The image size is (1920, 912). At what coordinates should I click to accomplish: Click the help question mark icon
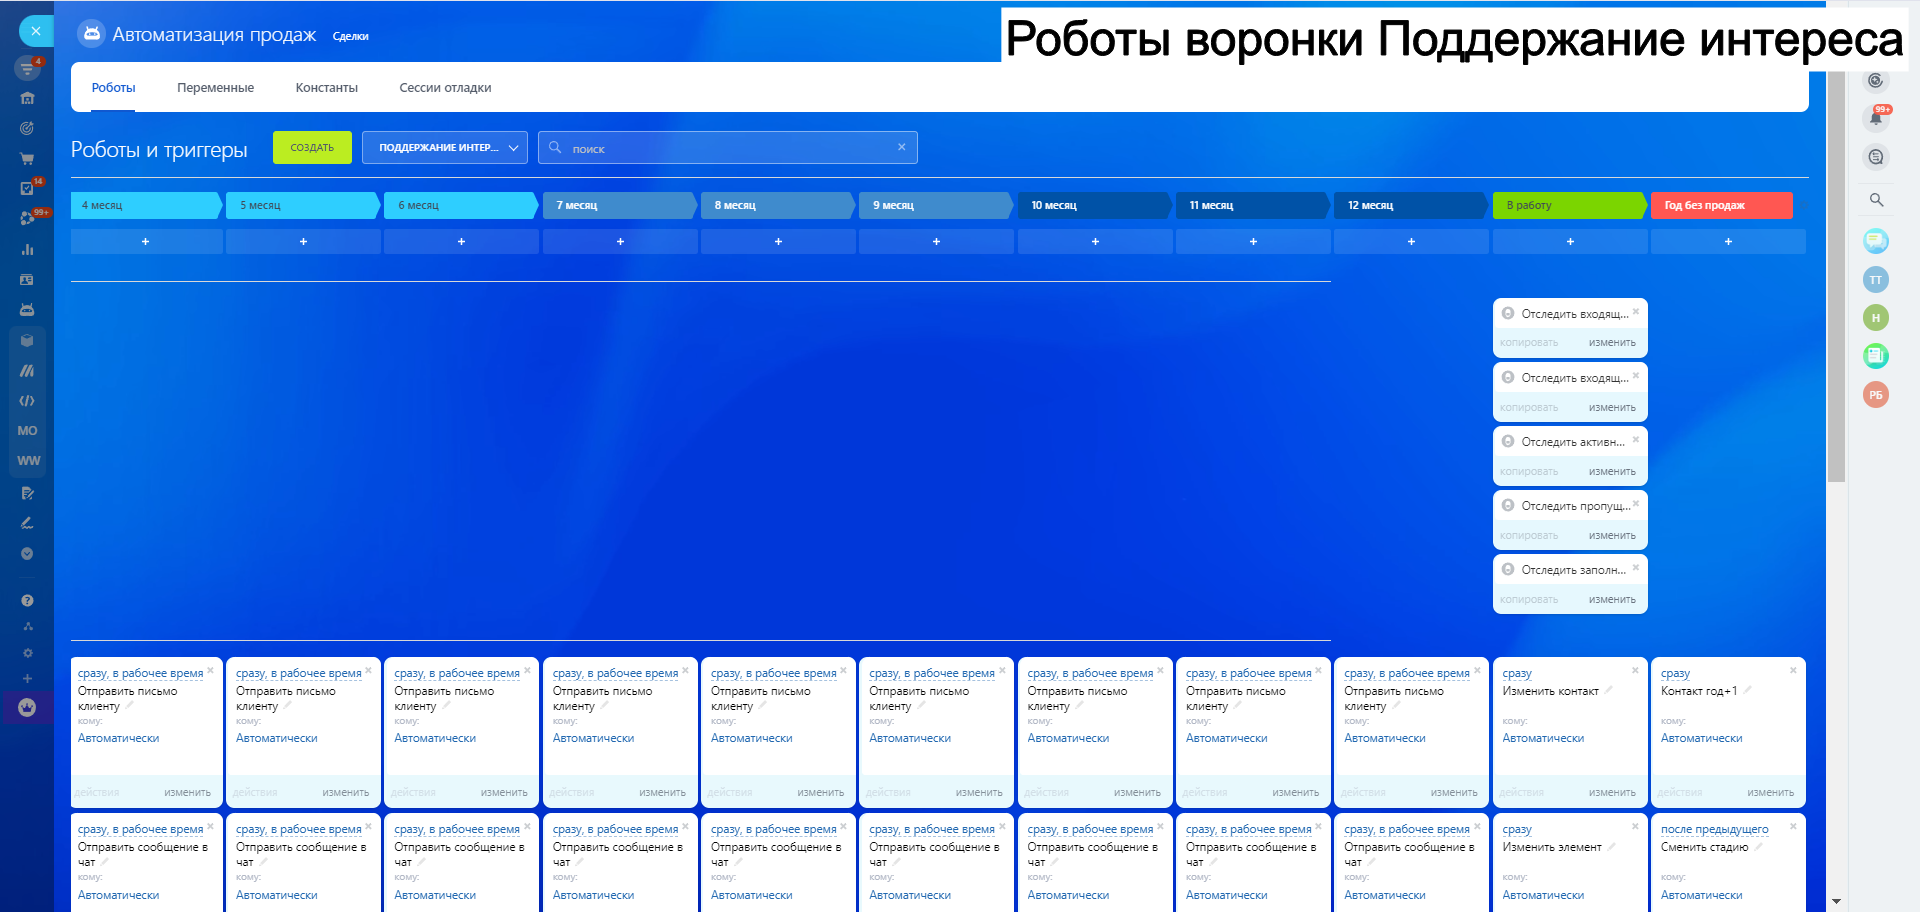click(x=27, y=600)
